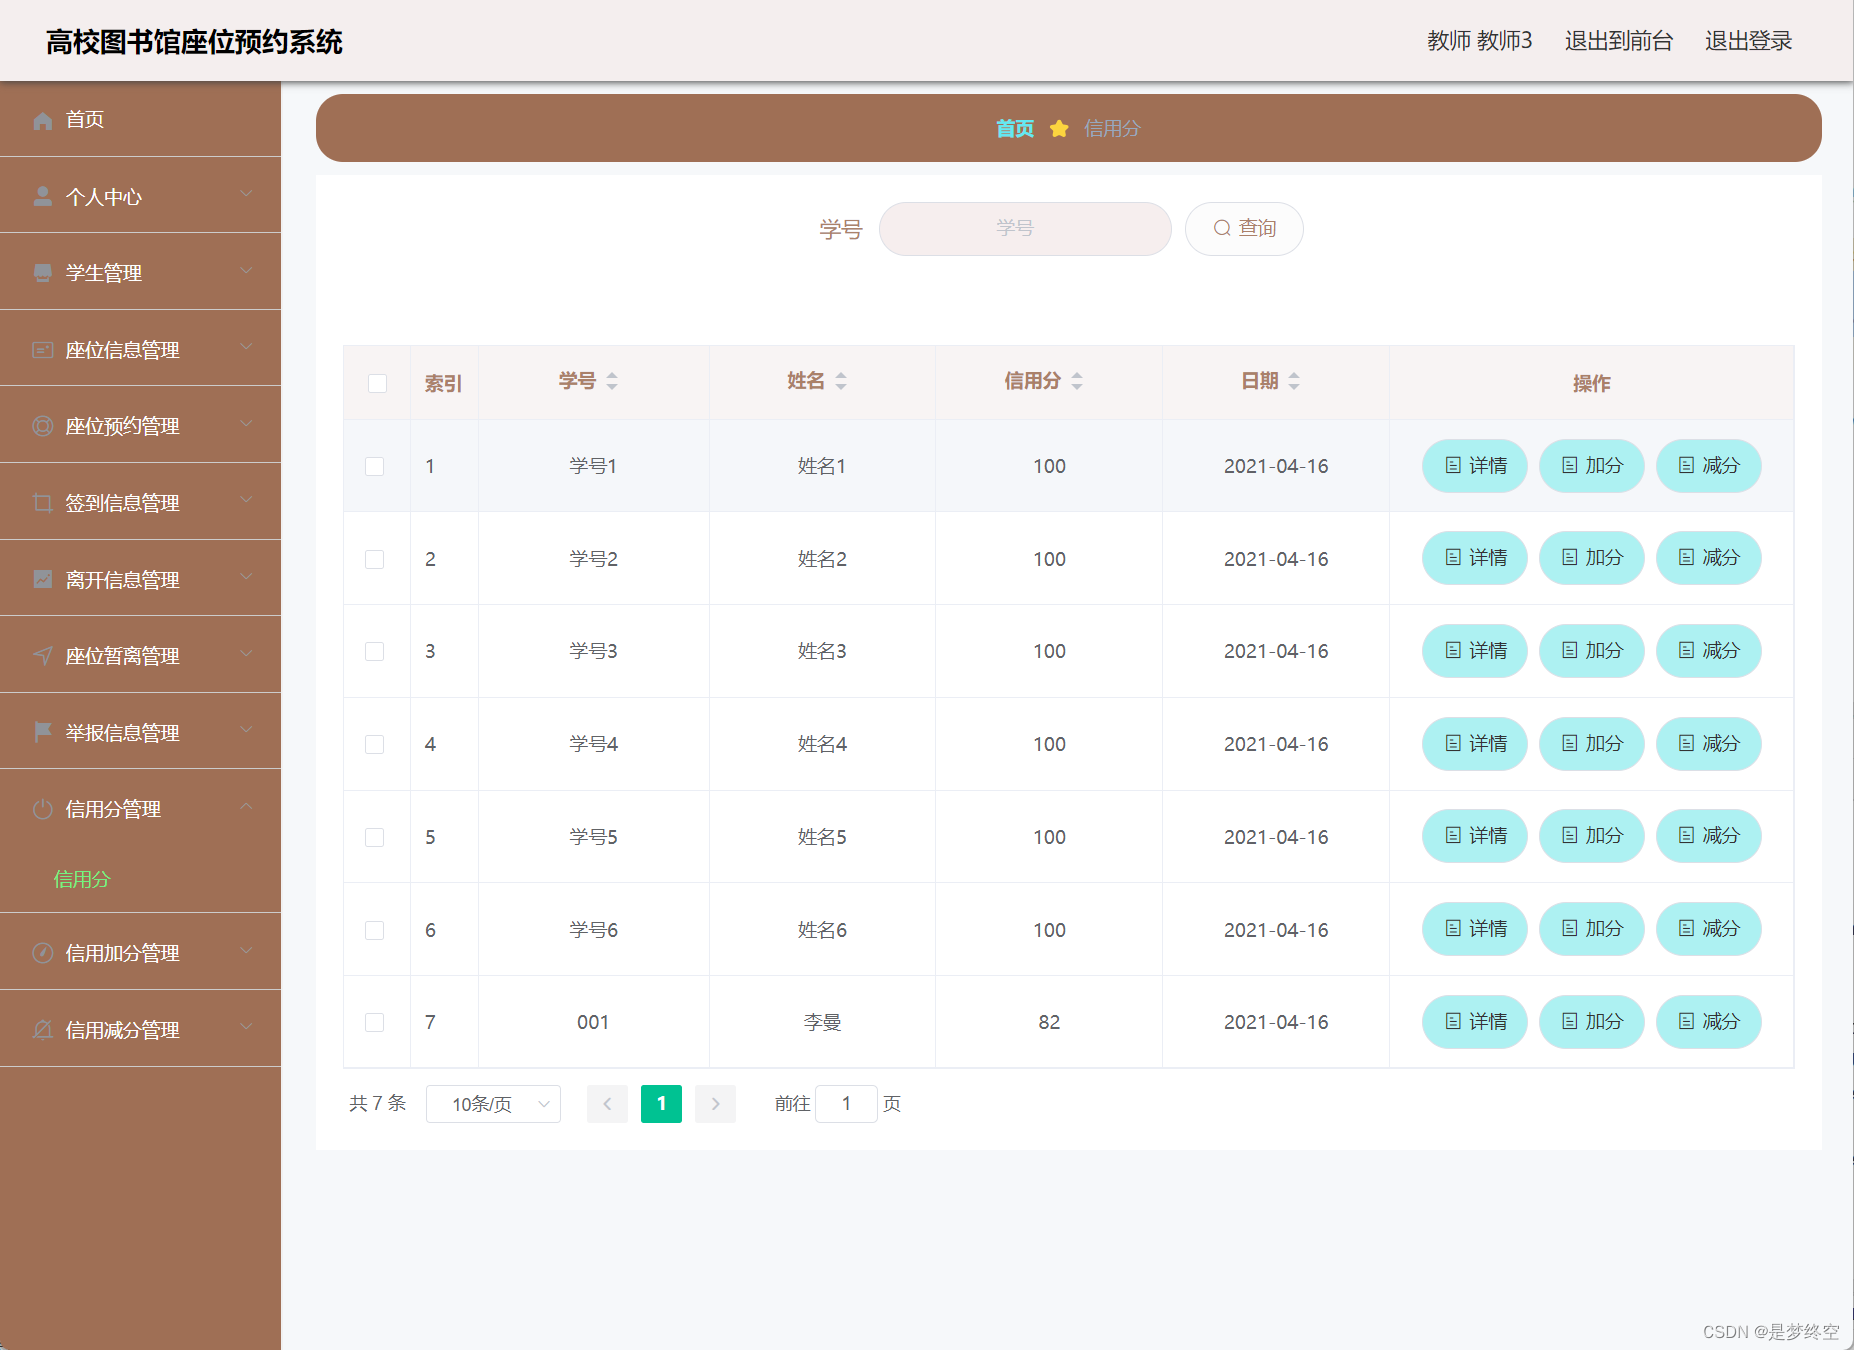Click the star icon in the breadcrumb bar

click(1059, 128)
